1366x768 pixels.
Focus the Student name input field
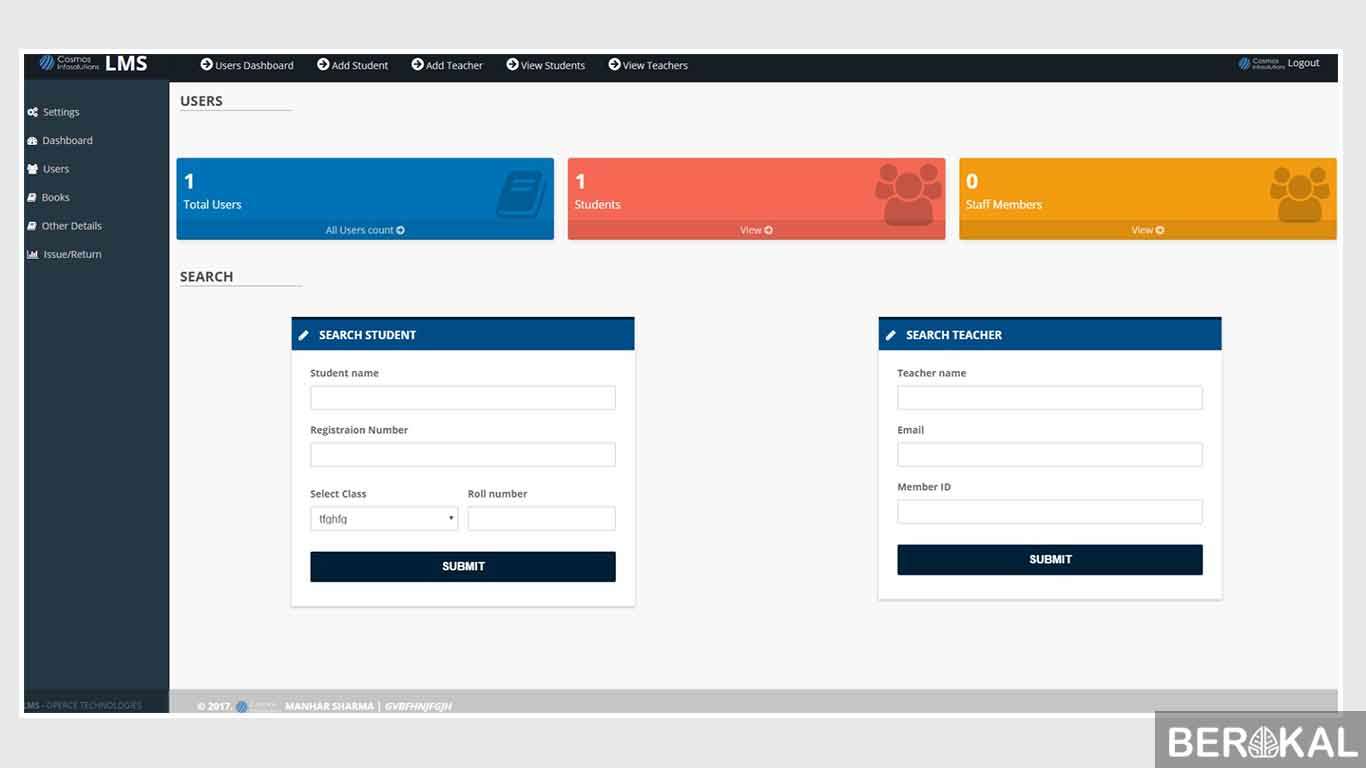click(463, 398)
